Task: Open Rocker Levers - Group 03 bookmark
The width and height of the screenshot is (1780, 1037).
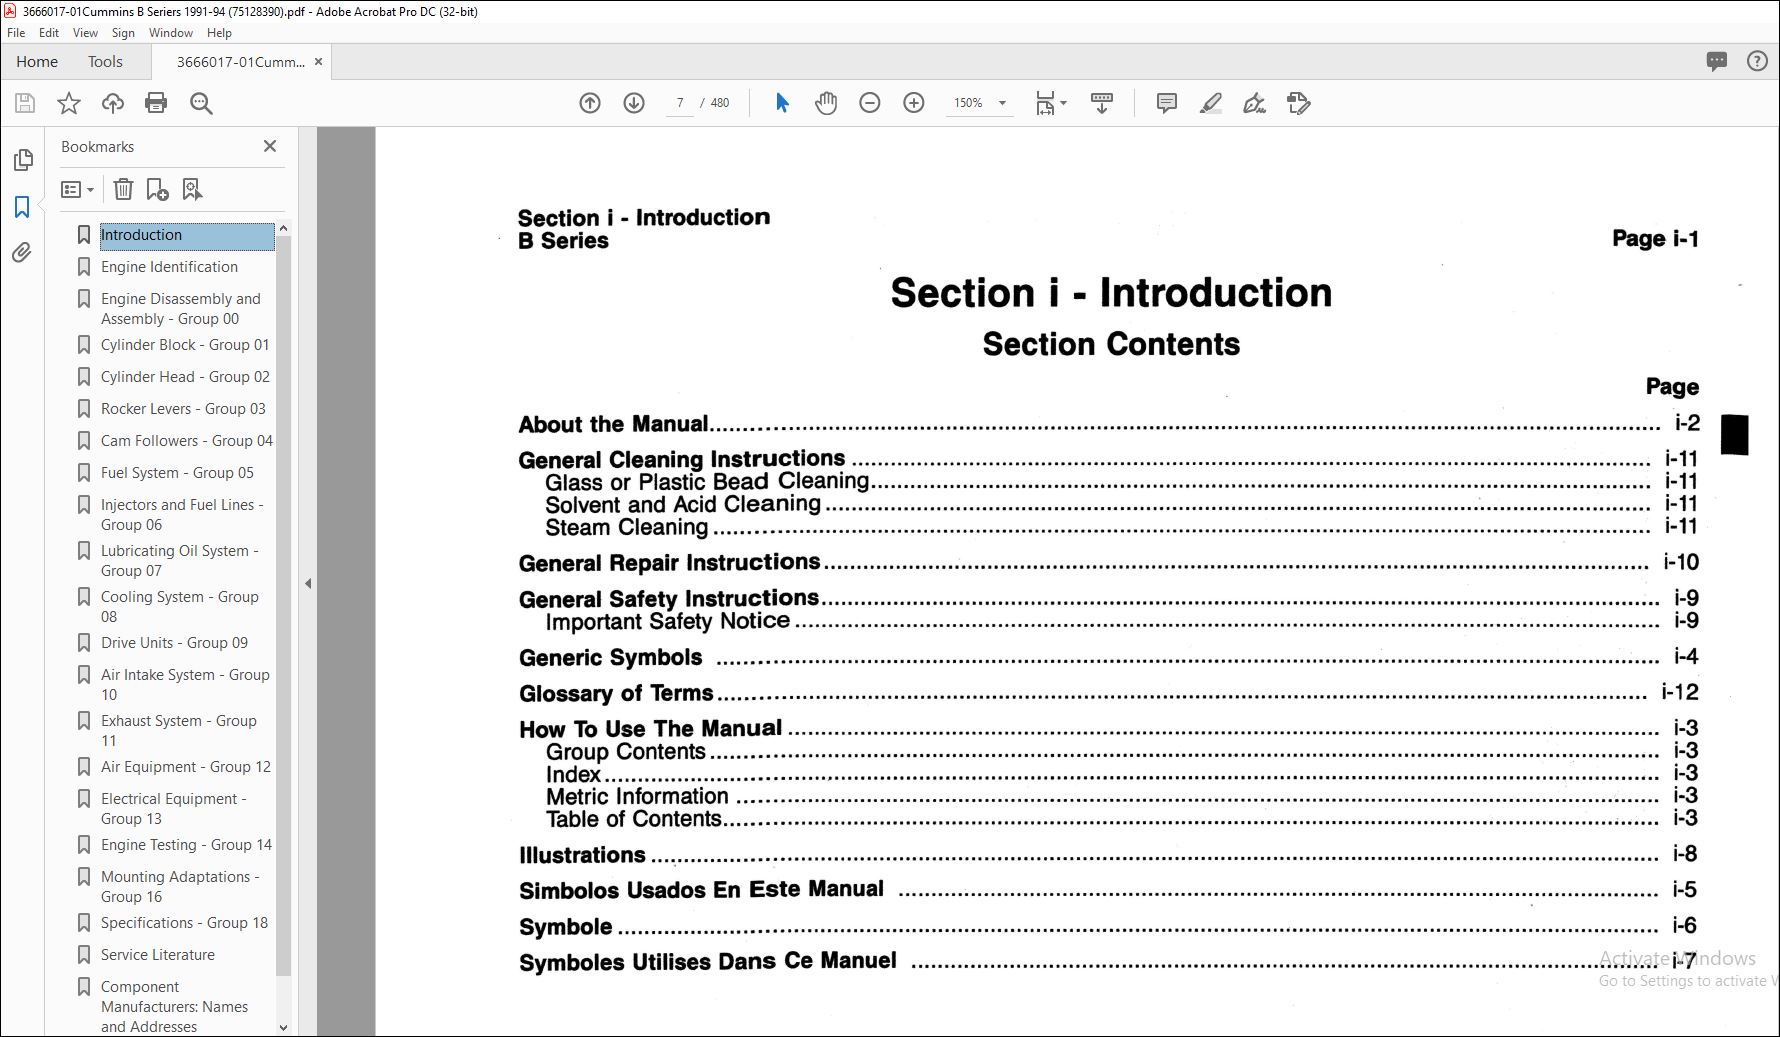Action: pyautogui.click(x=183, y=409)
